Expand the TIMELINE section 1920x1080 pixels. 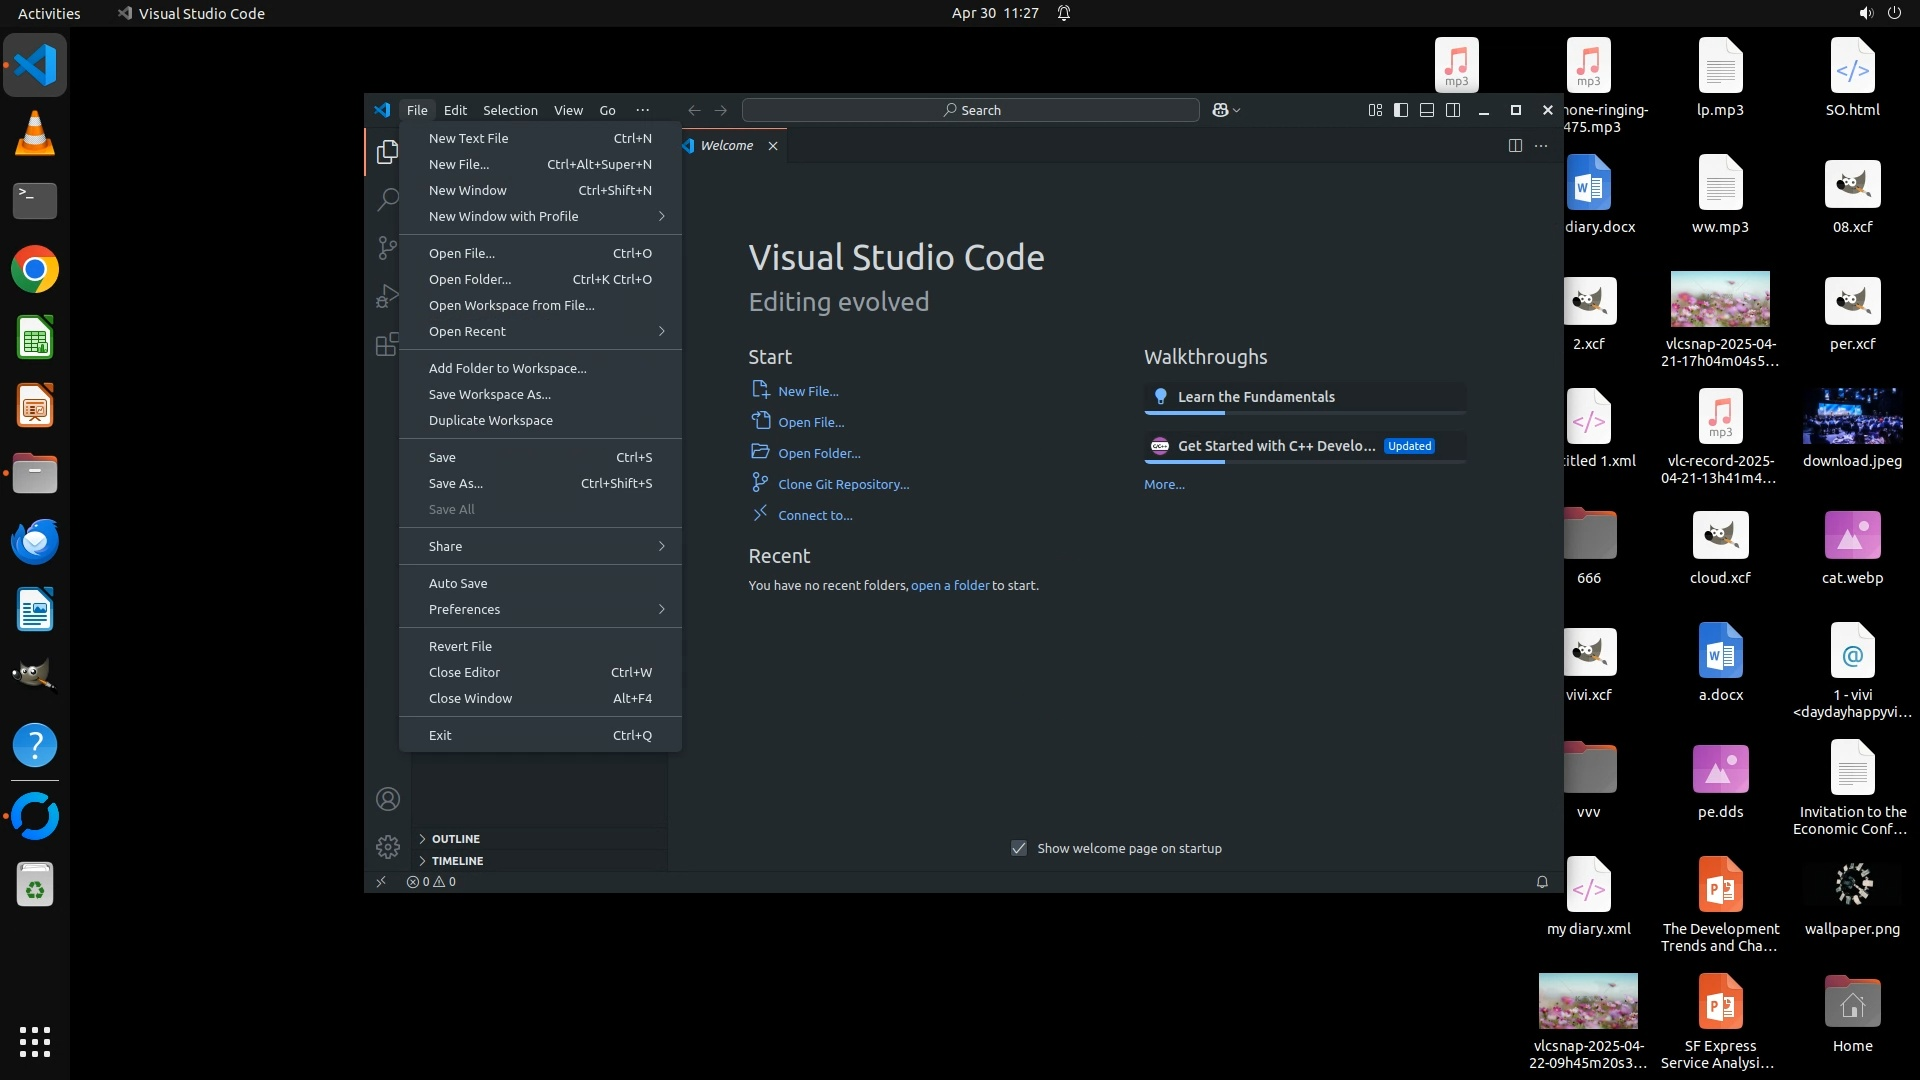pyautogui.click(x=457, y=861)
